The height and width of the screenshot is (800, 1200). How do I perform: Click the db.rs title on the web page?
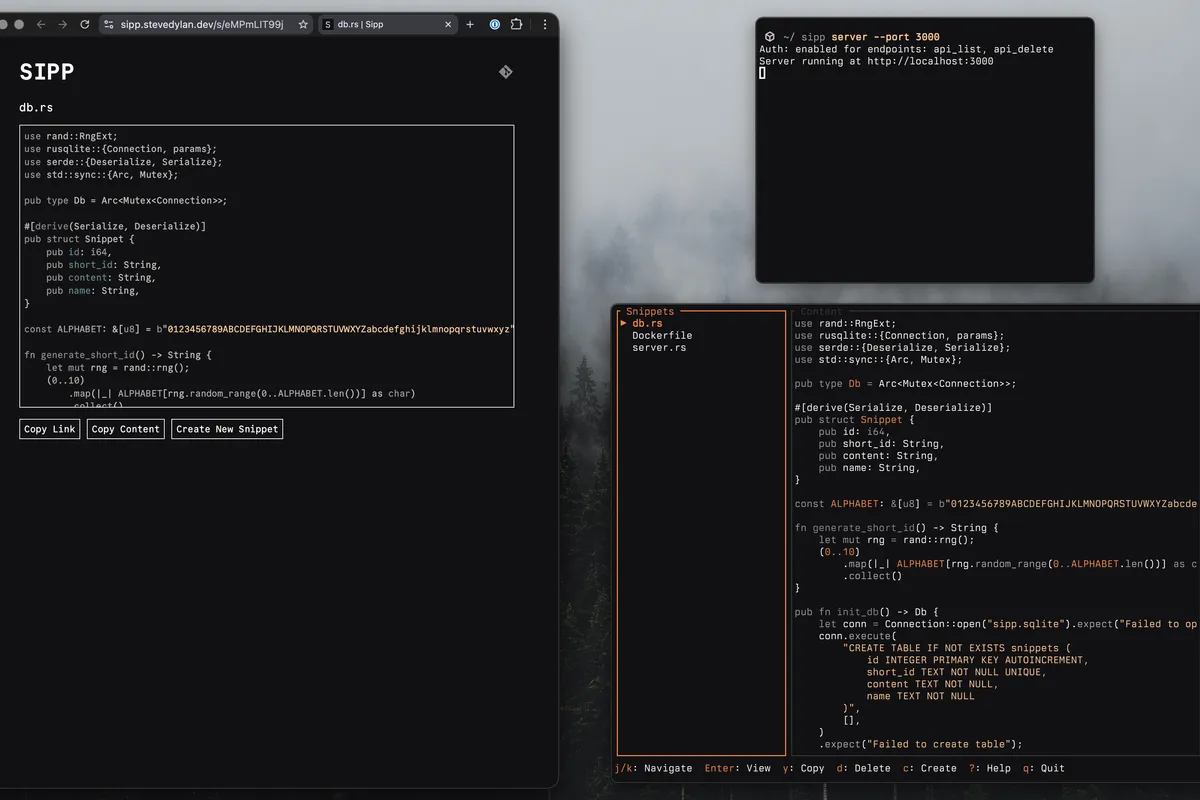click(x=36, y=107)
